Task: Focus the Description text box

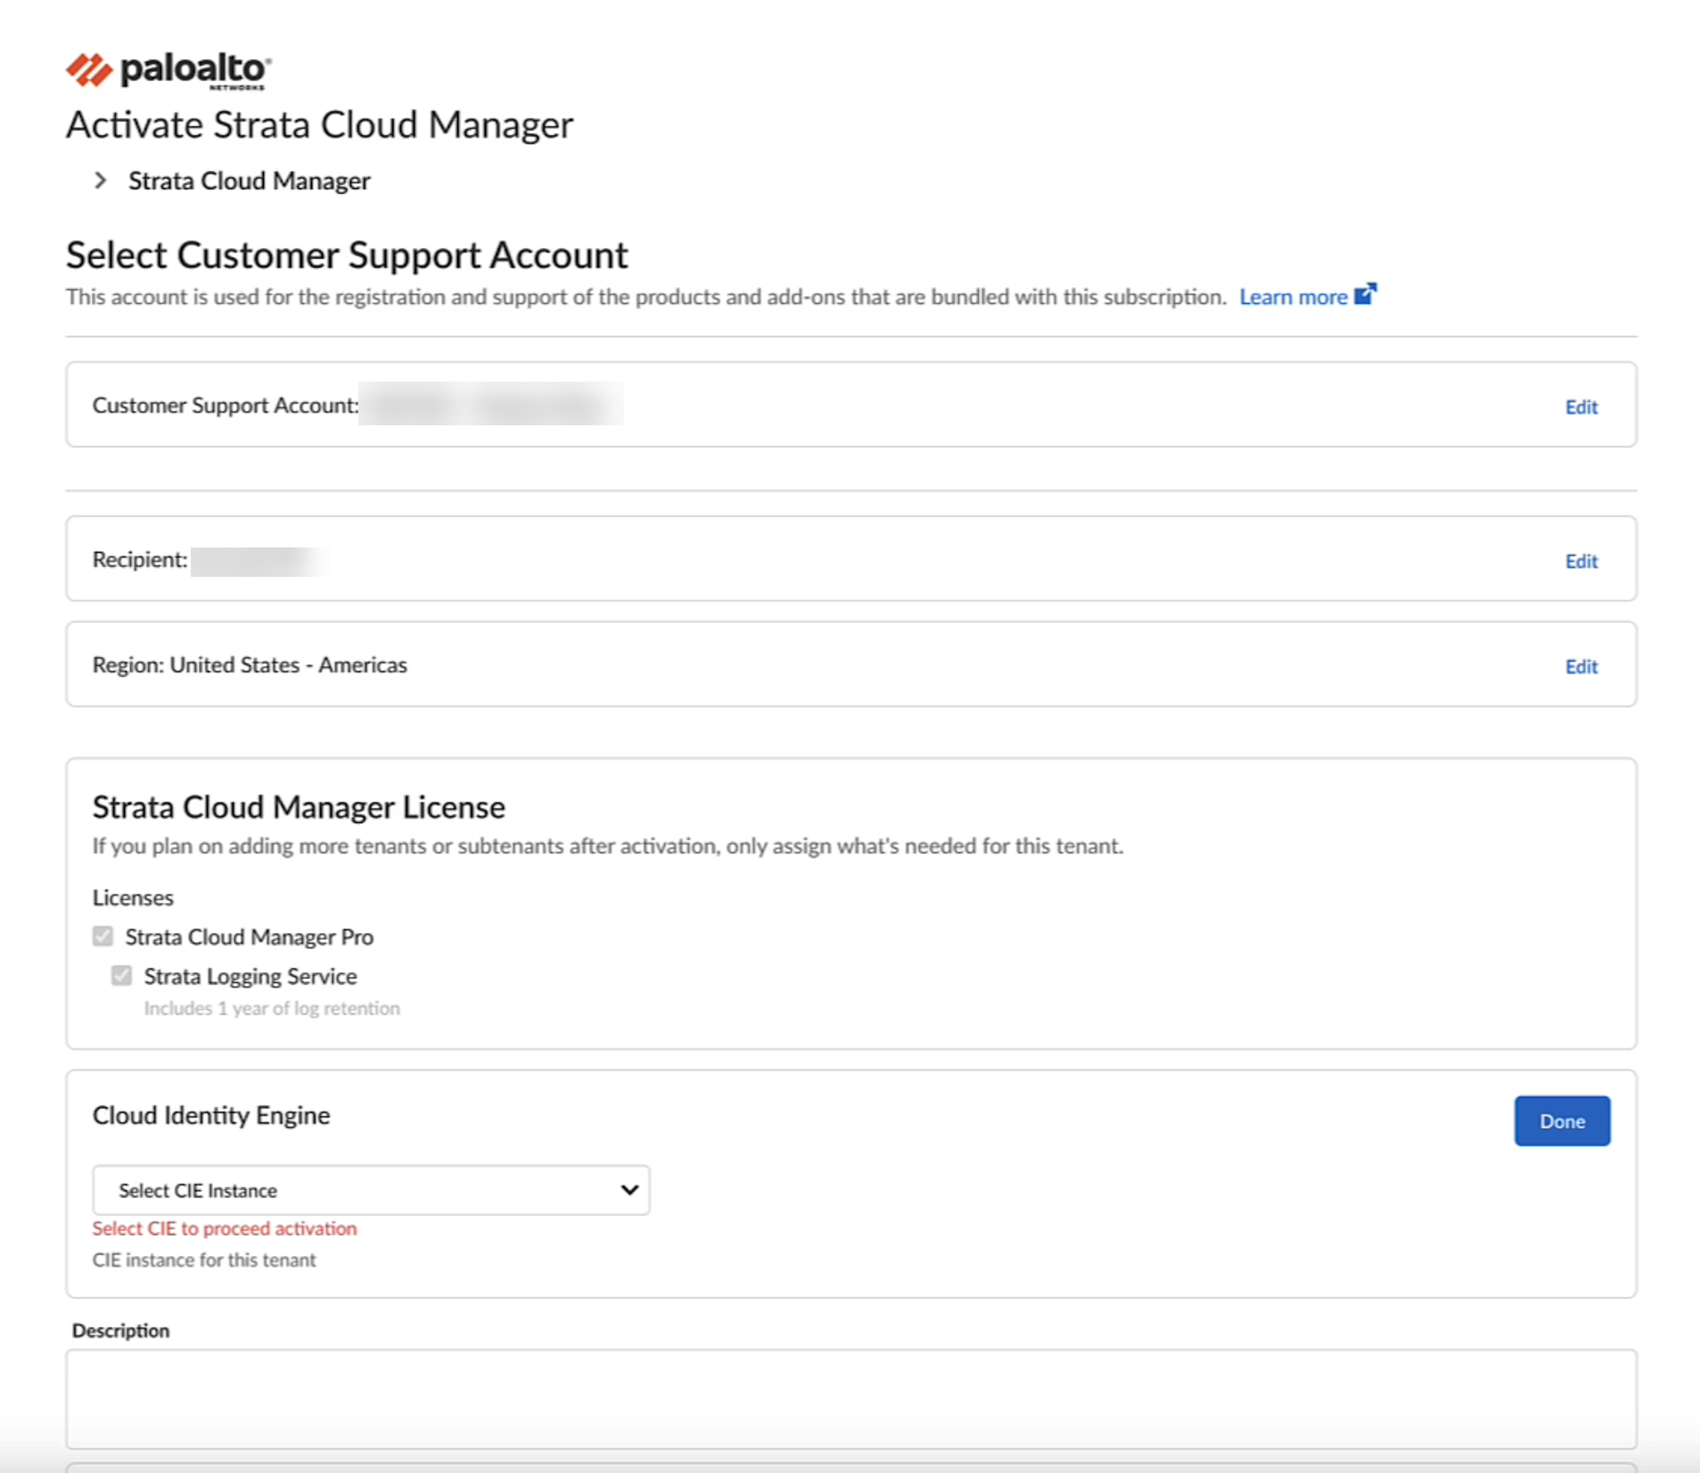Action: (850, 1398)
